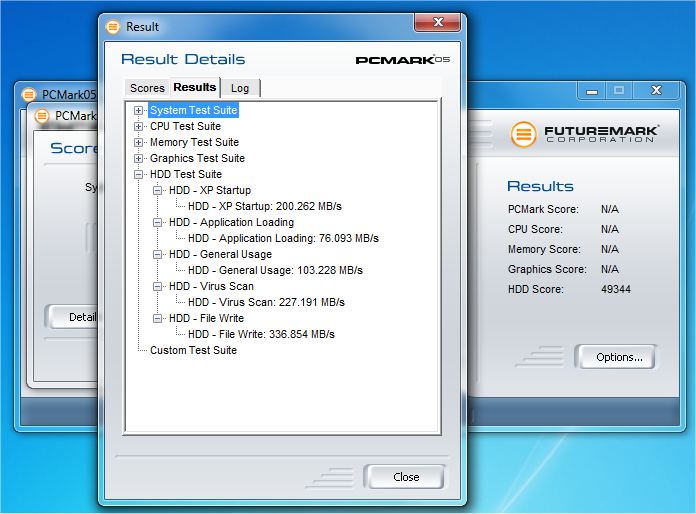
Task: Select Memory Test Suite row
Action: (194, 142)
